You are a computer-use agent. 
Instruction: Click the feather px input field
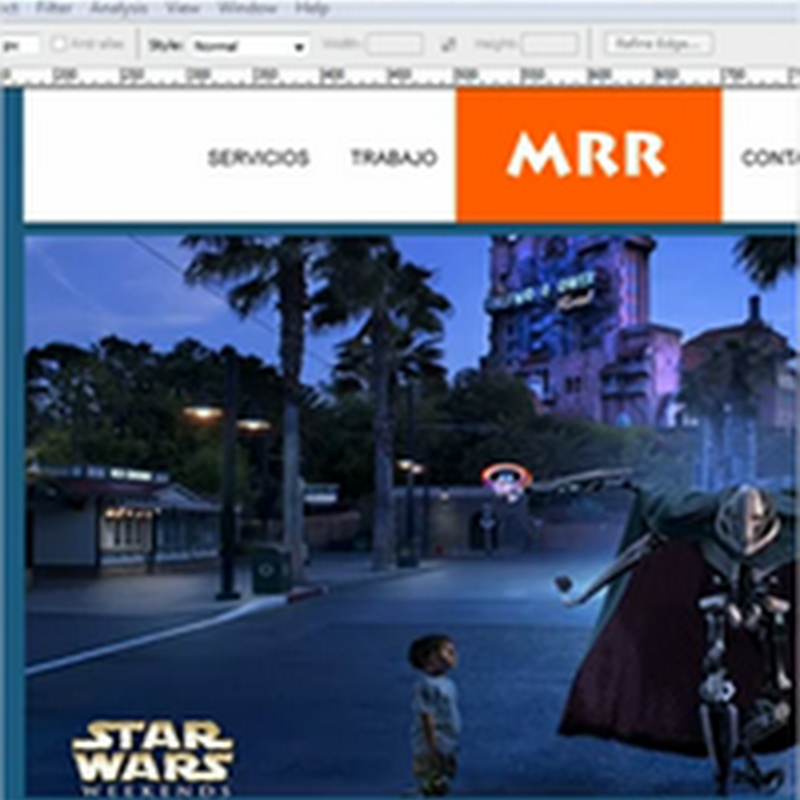(20, 45)
